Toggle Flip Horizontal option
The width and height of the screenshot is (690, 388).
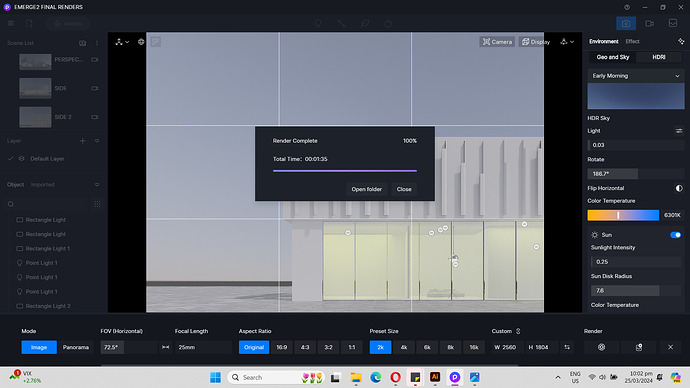tap(679, 188)
